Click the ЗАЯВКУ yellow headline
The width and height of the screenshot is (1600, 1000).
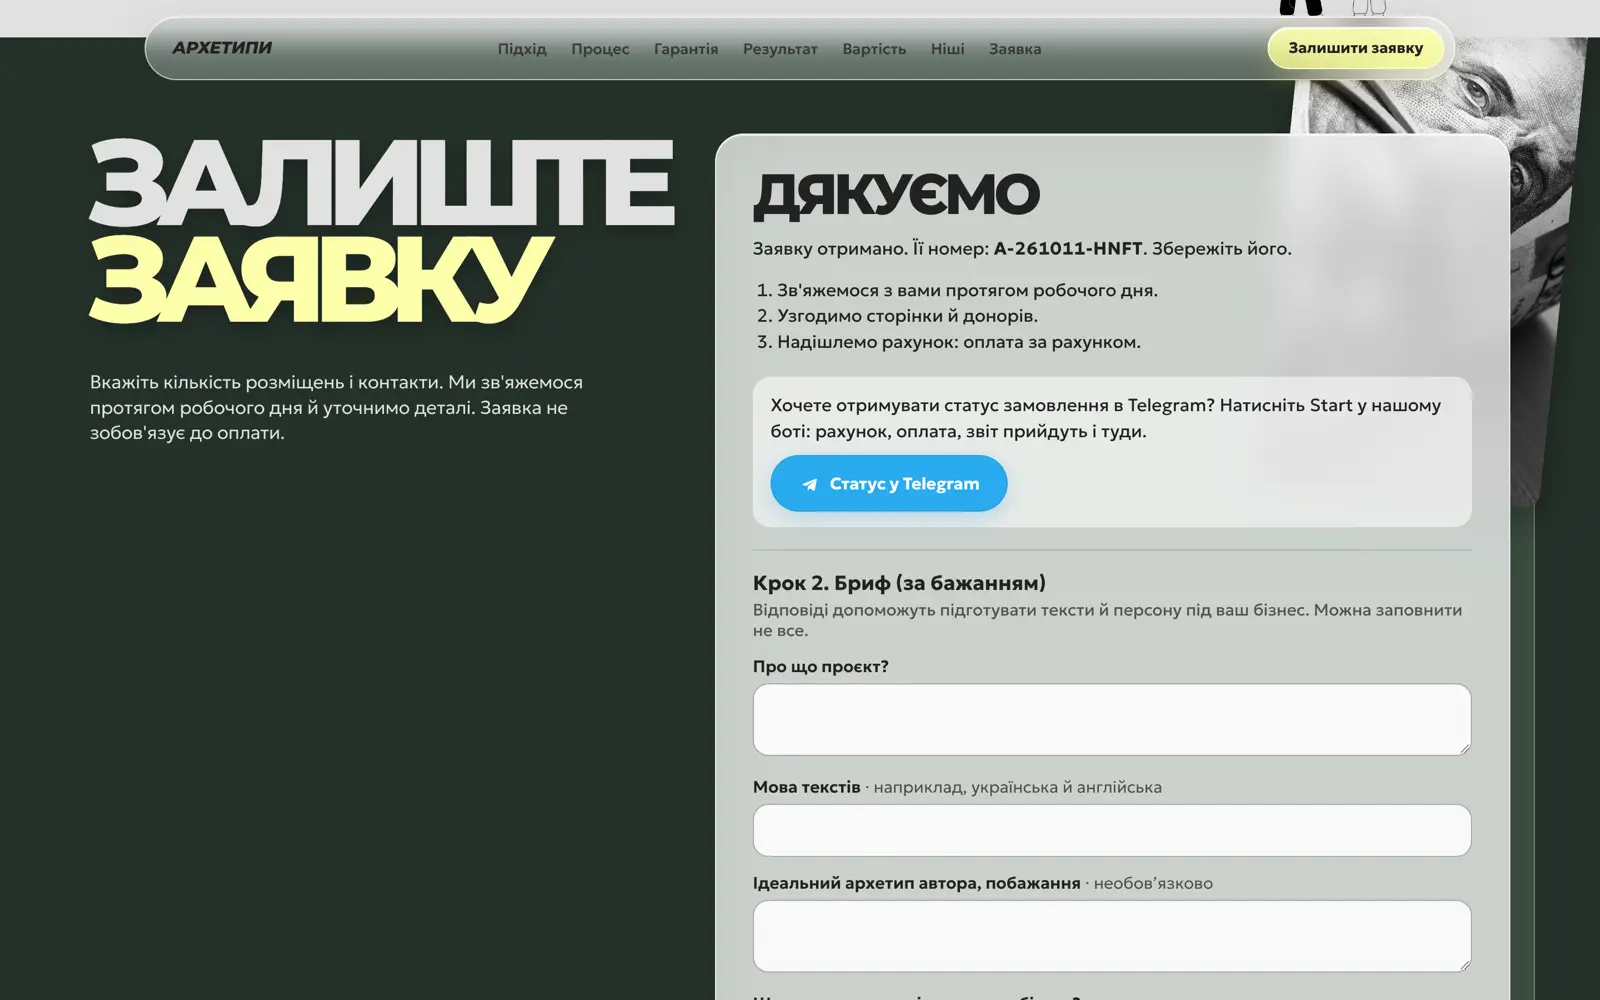point(320,280)
